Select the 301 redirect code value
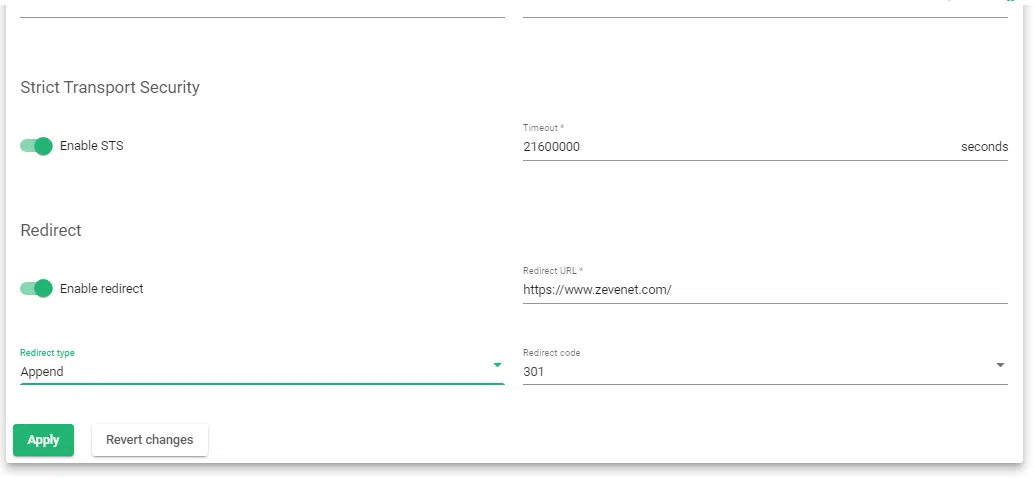Image resolution: width=1034 pixels, height=478 pixels. [534, 372]
